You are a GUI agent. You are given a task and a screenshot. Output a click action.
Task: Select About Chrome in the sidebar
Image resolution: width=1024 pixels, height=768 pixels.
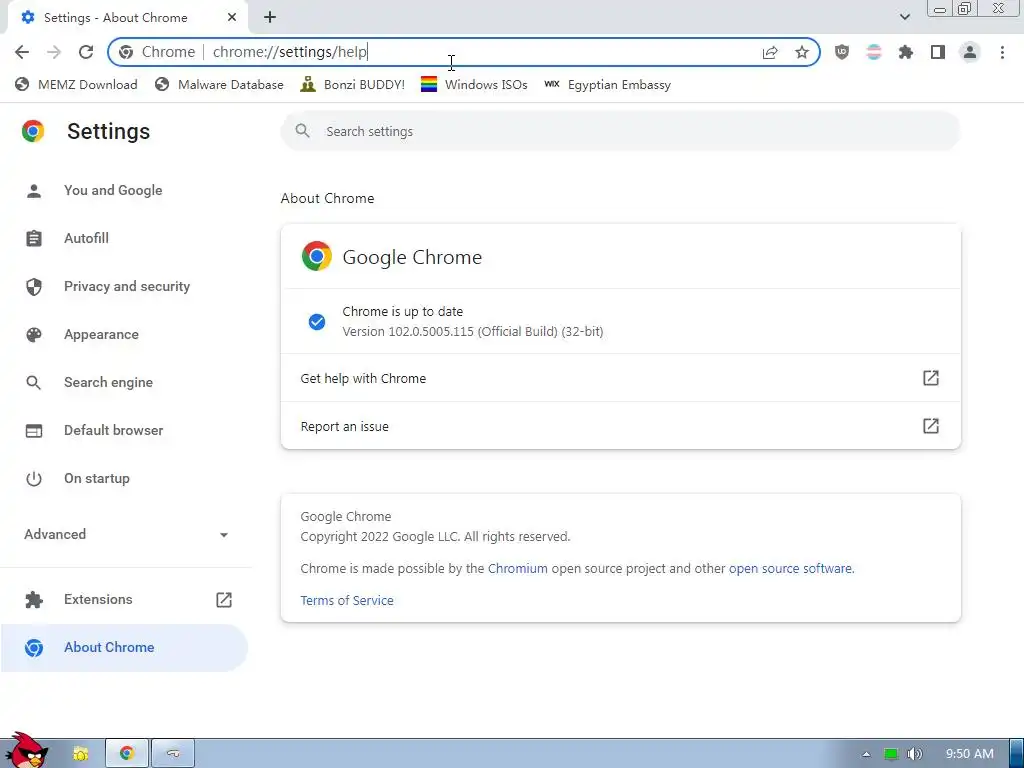coord(124,648)
